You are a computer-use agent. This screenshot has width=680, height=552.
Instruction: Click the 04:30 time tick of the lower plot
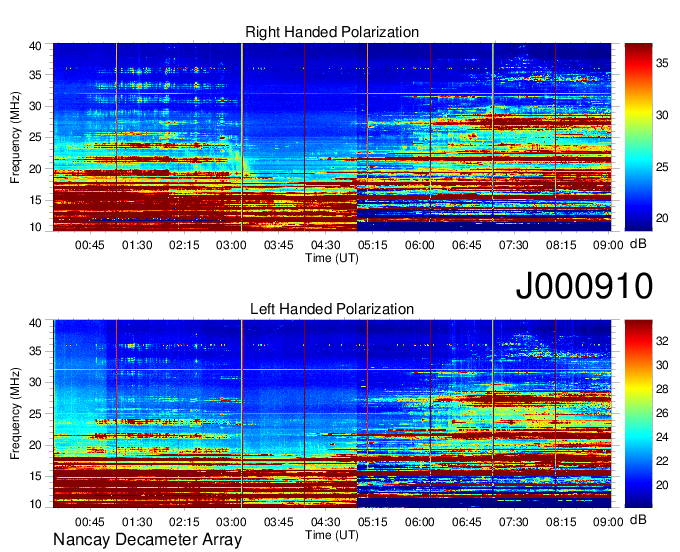(x=326, y=522)
